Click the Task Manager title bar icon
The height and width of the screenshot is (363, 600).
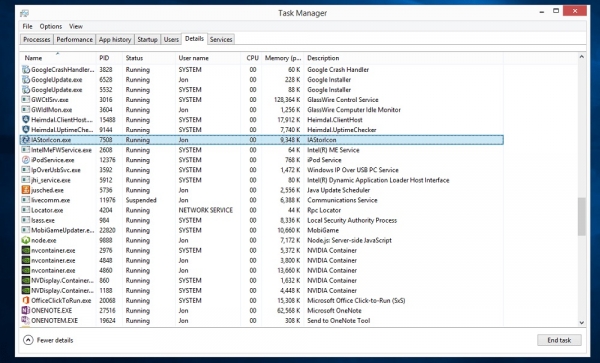(x=24, y=13)
